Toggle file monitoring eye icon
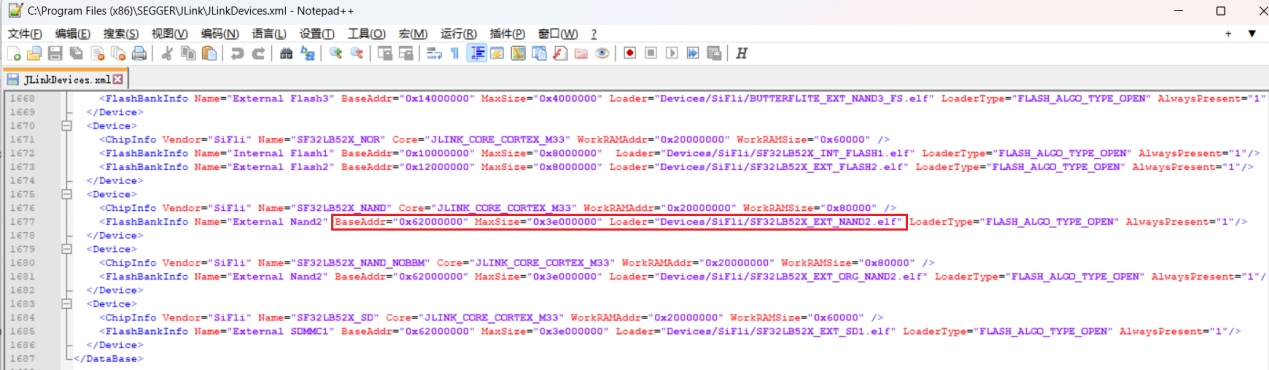1269x370 pixels. coord(602,53)
